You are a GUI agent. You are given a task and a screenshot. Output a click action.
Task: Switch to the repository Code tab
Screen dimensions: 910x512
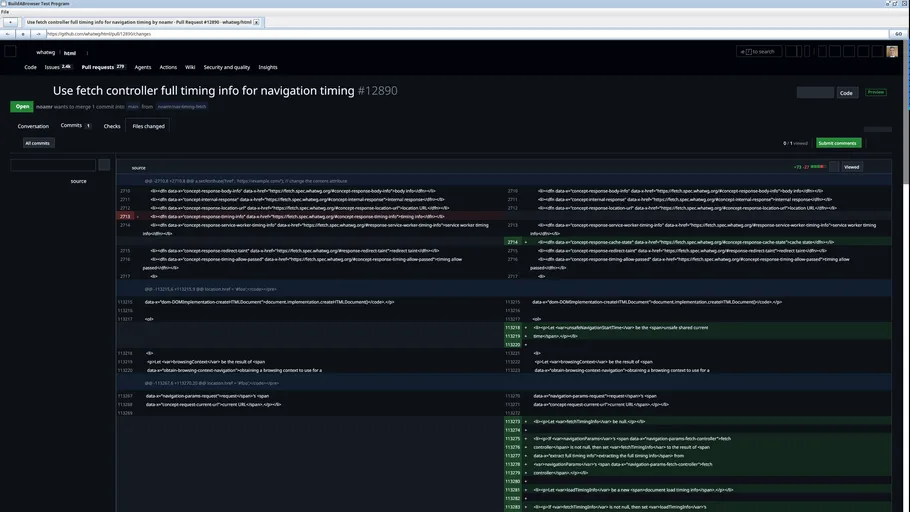click(30, 67)
